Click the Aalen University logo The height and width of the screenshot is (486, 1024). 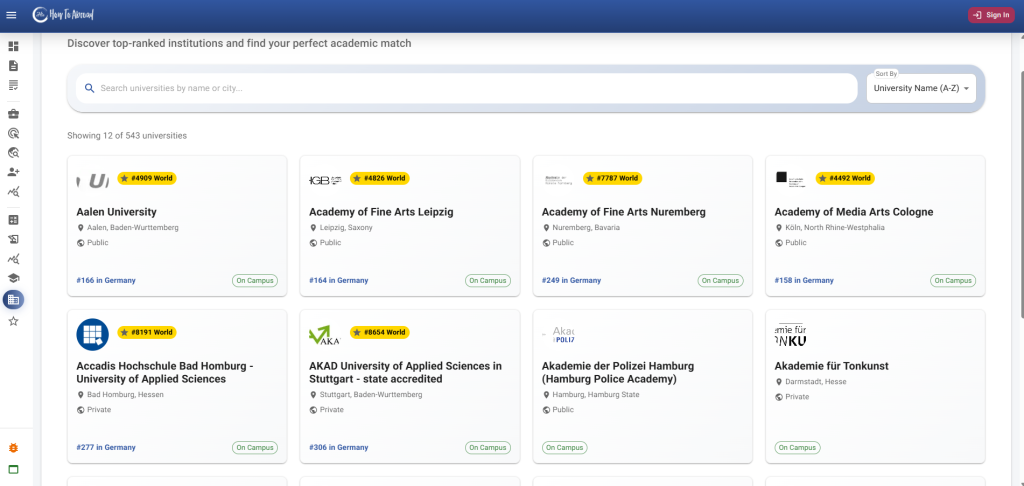[x=93, y=180]
